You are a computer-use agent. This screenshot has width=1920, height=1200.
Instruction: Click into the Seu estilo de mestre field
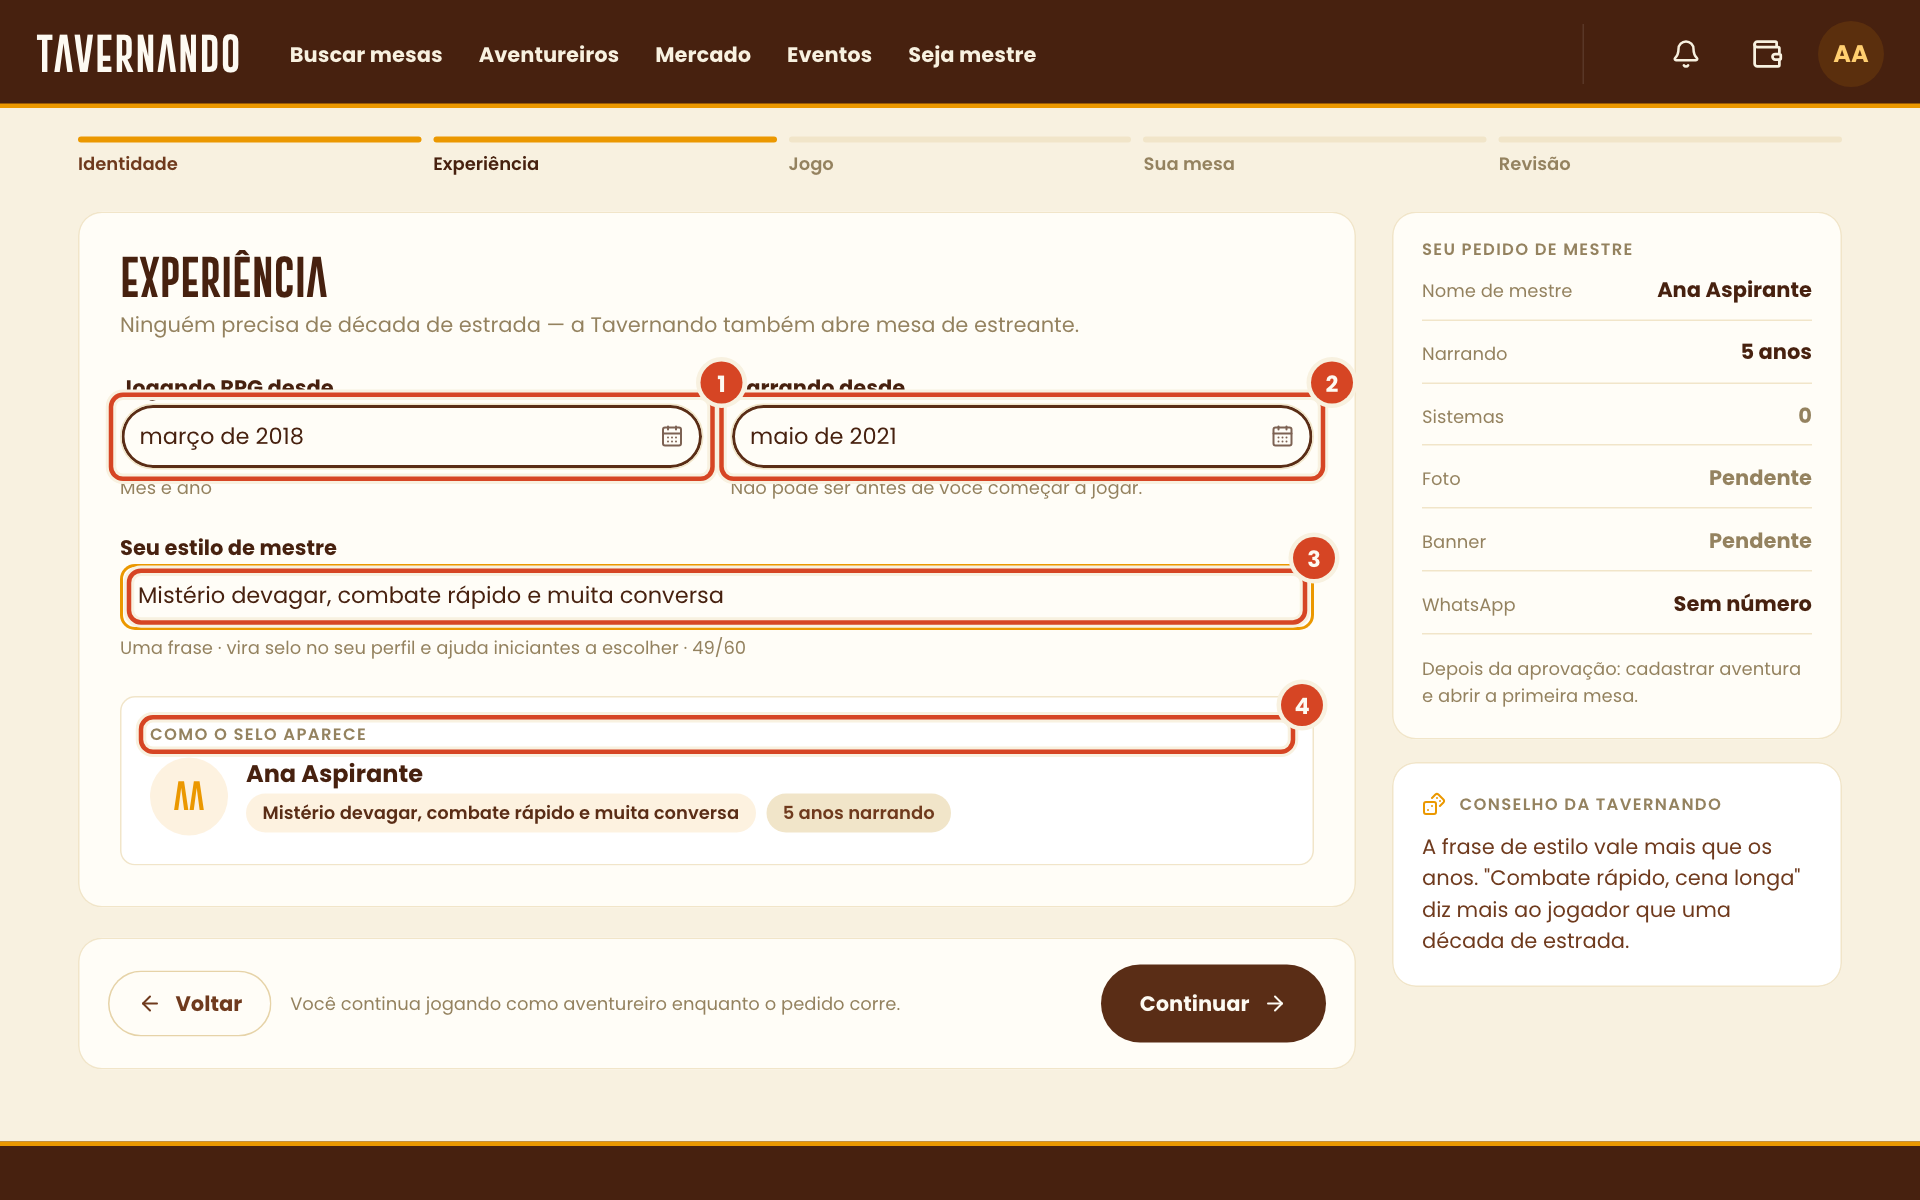(x=716, y=596)
